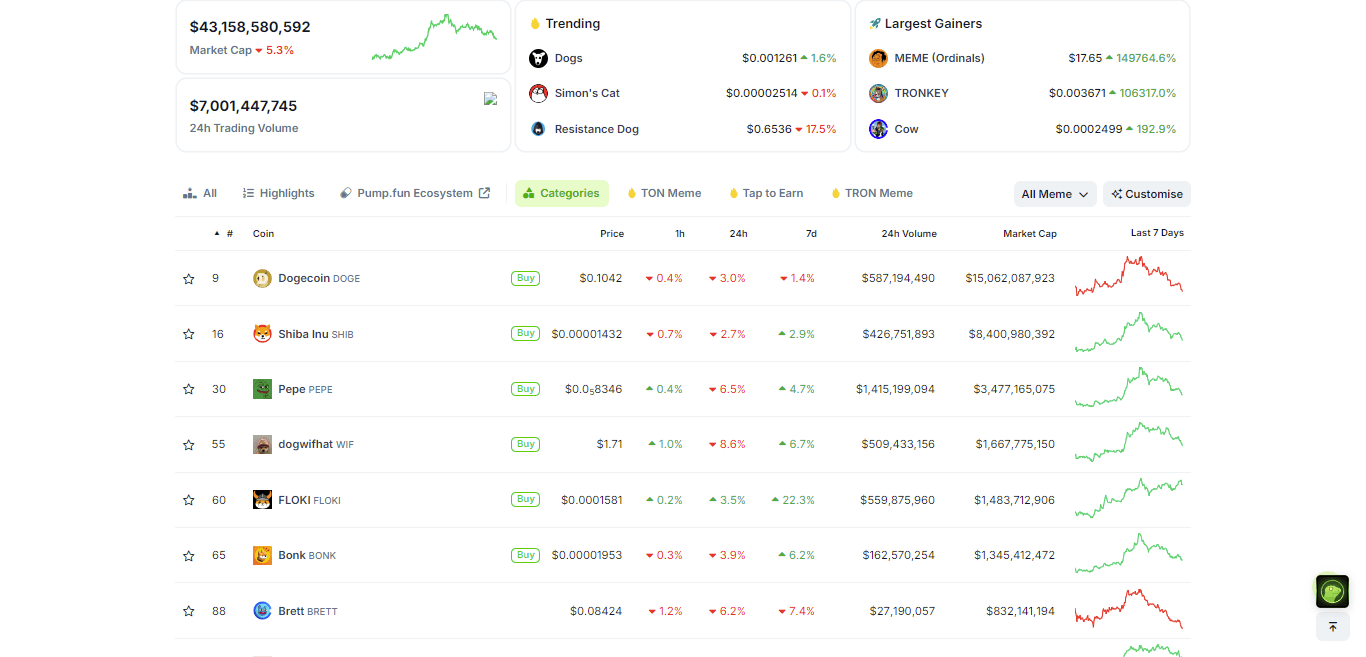Open the Shiba Inu coin link

316,334
